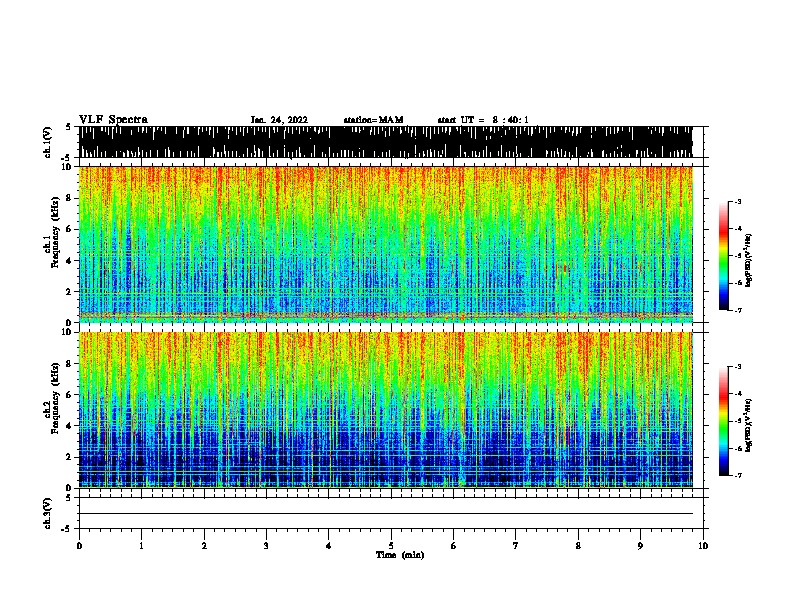The image size is (792, 612).
Task: Click the "9" tick on the Time axis
Action: point(640,546)
